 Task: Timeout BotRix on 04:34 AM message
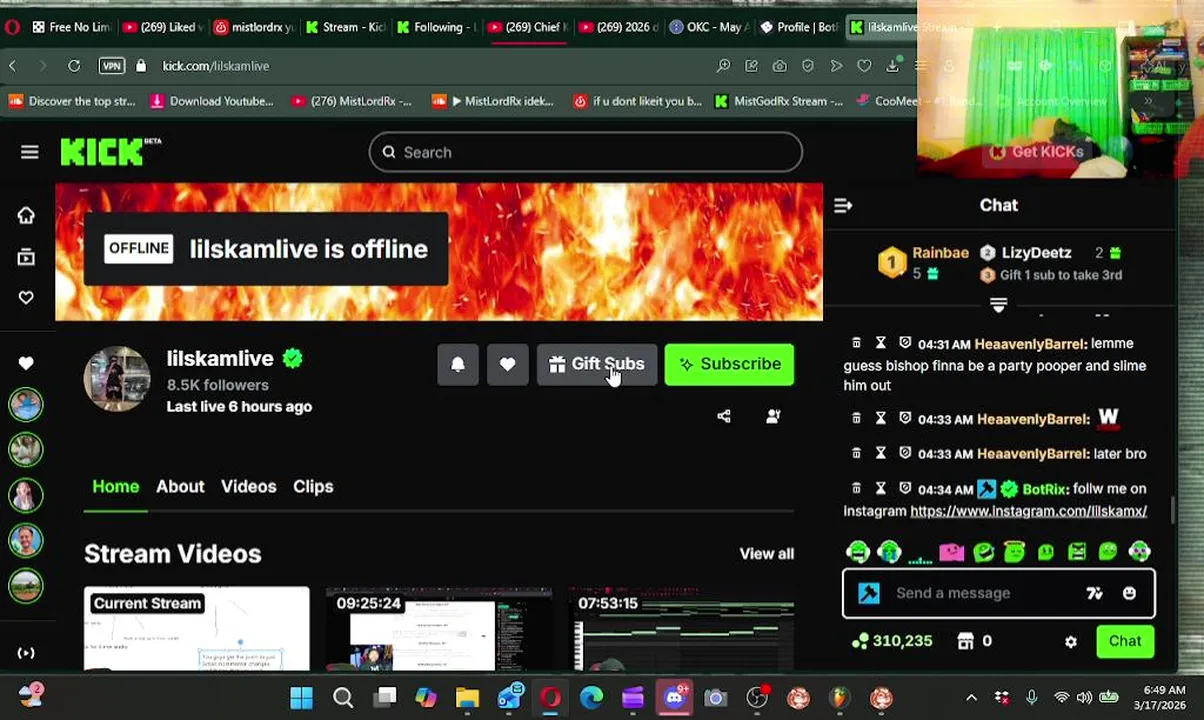click(x=881, y=488)
